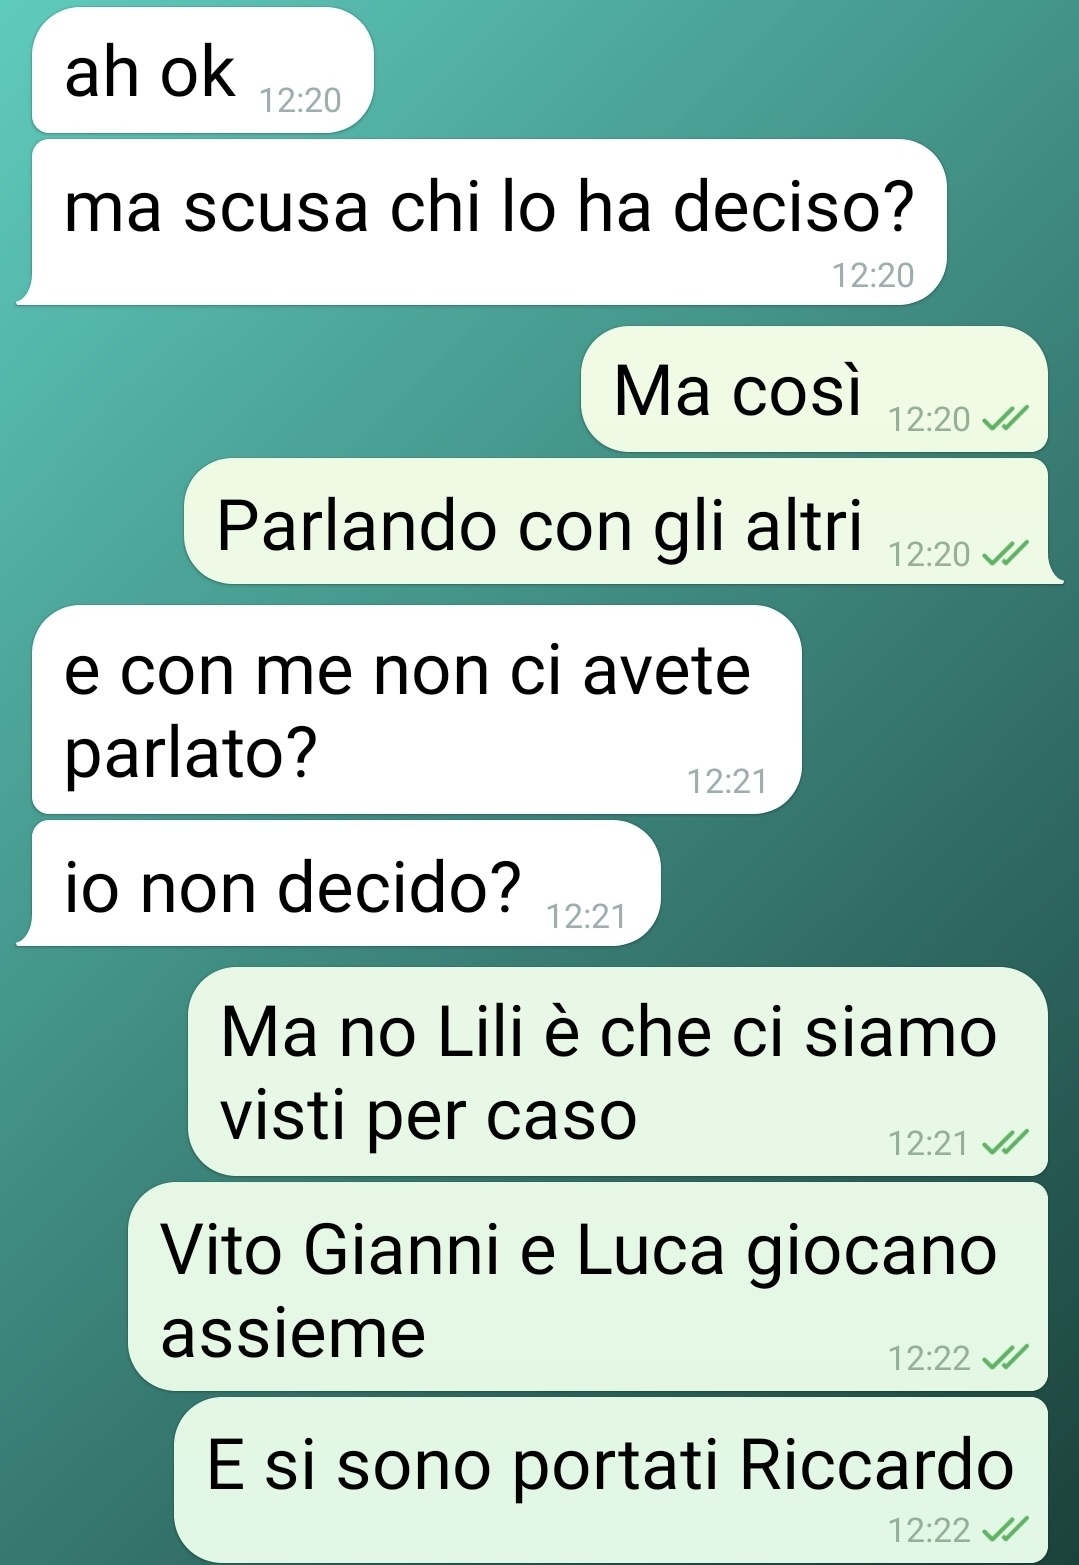Select the 'ma scusa chi lo ha deciso?' message

click(482, 222)
